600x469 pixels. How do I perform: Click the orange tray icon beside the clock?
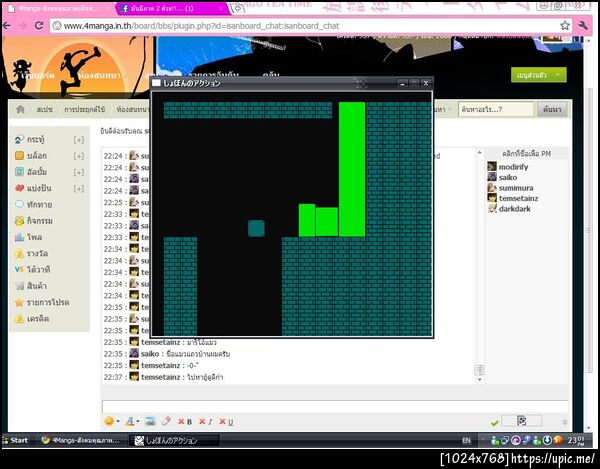point(558,440)
